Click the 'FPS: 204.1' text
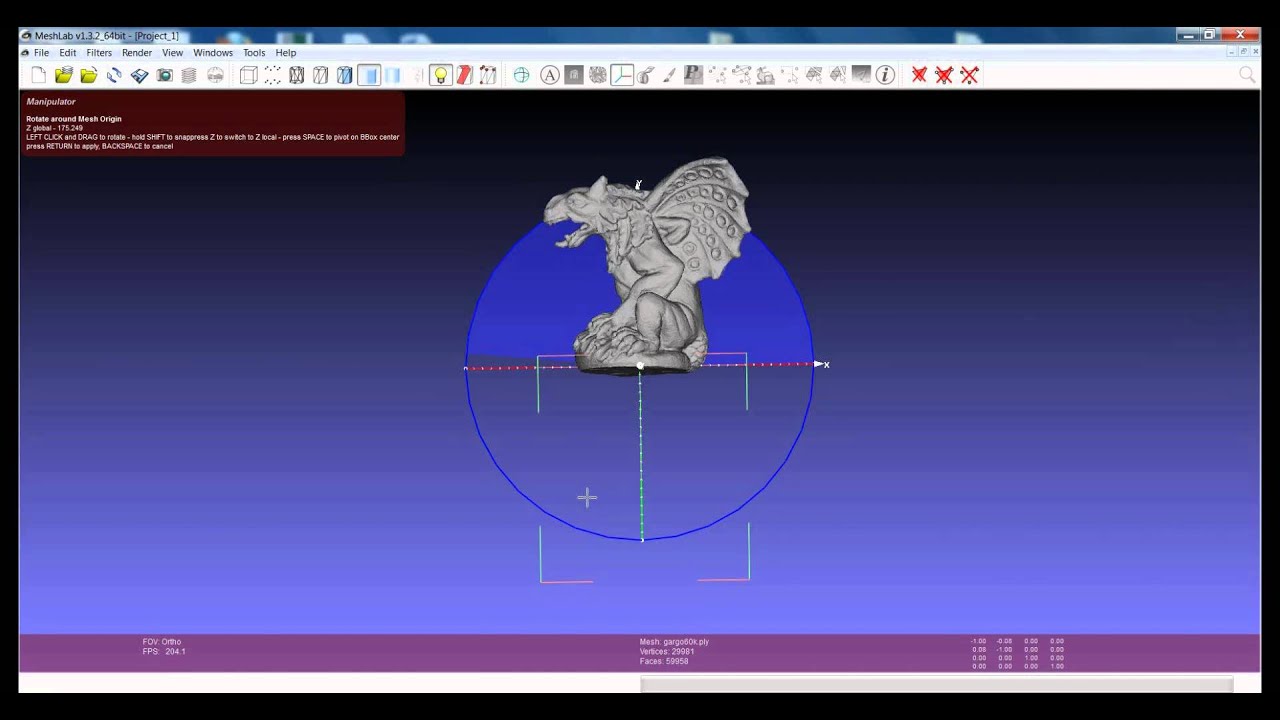This screenshot has height=720, width=1280. (164, 651)
